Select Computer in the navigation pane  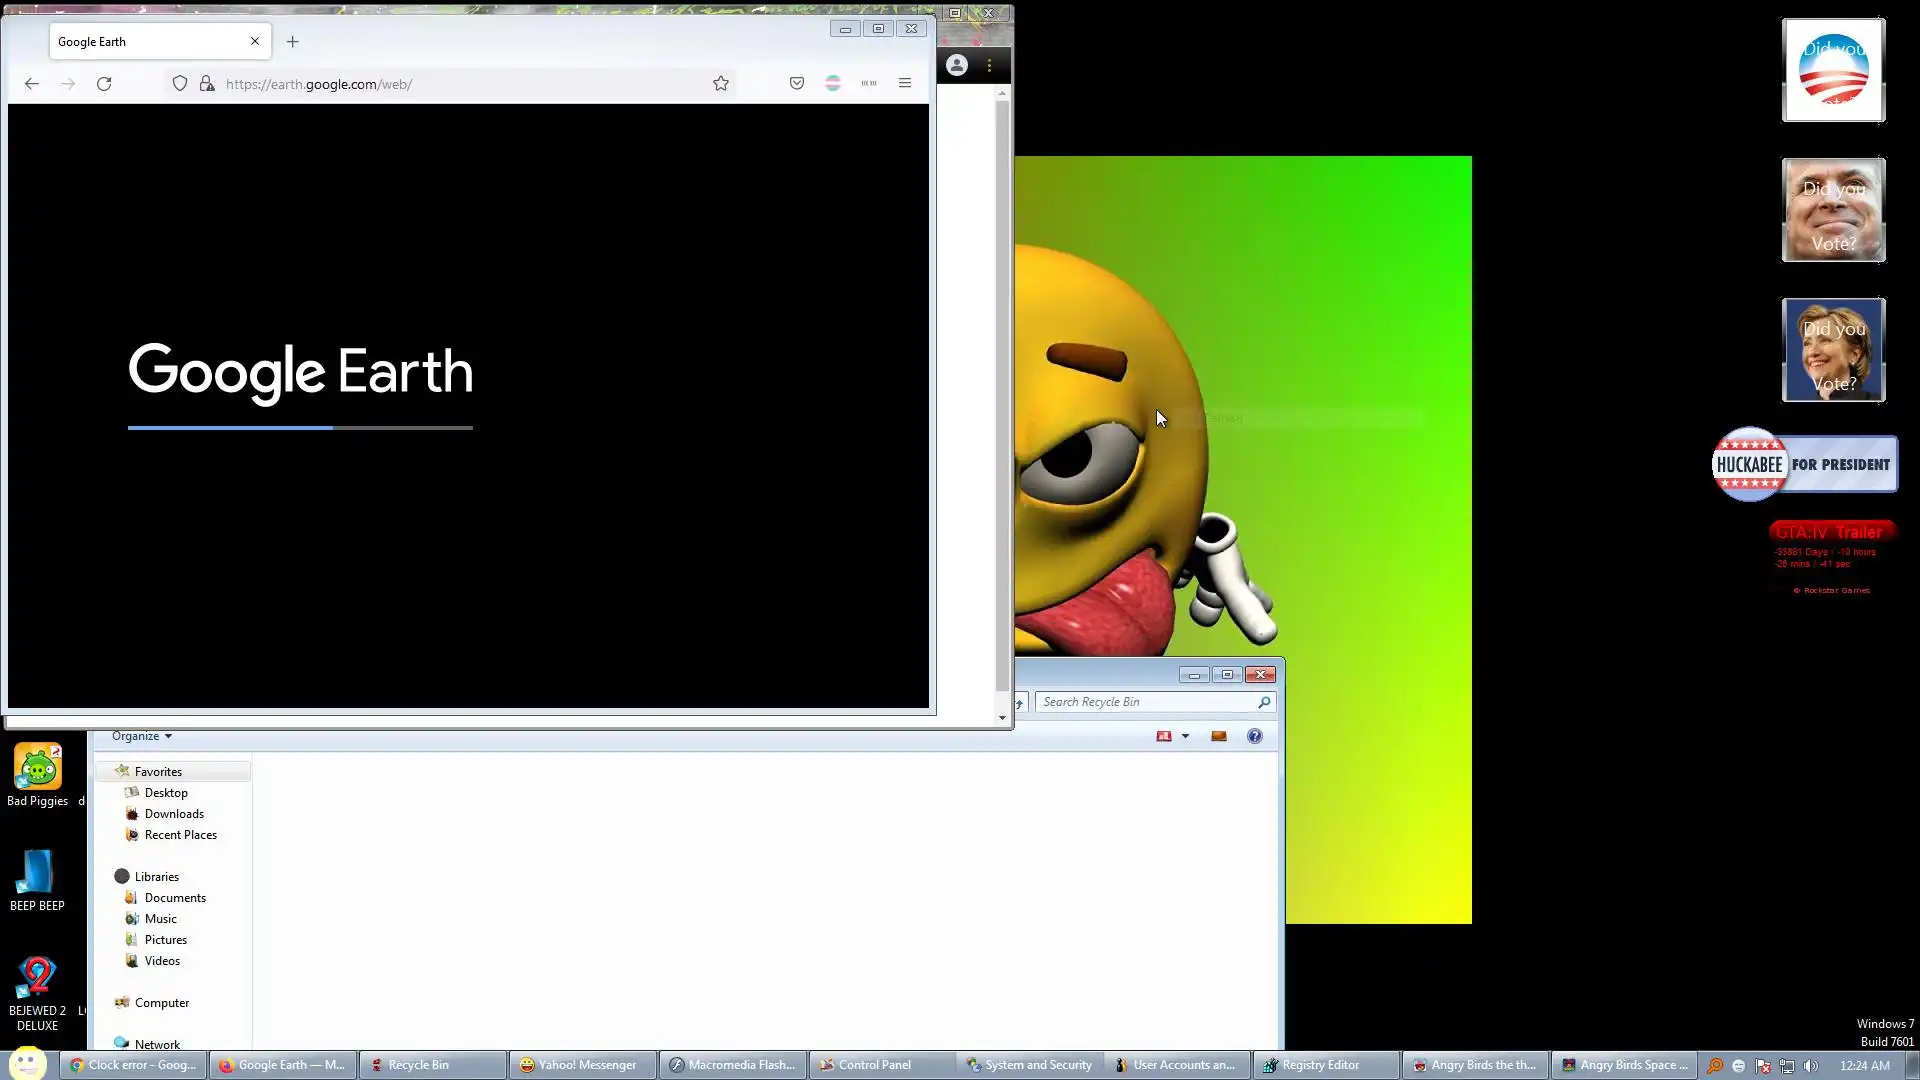[x=161, y=1003]
